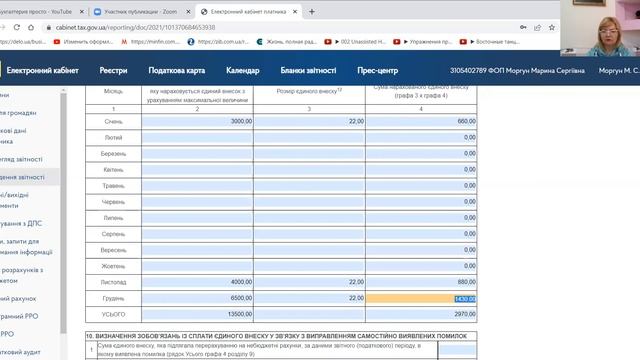Open the minfin.com bookmark
640x360 pixels.
click(151, 42)
